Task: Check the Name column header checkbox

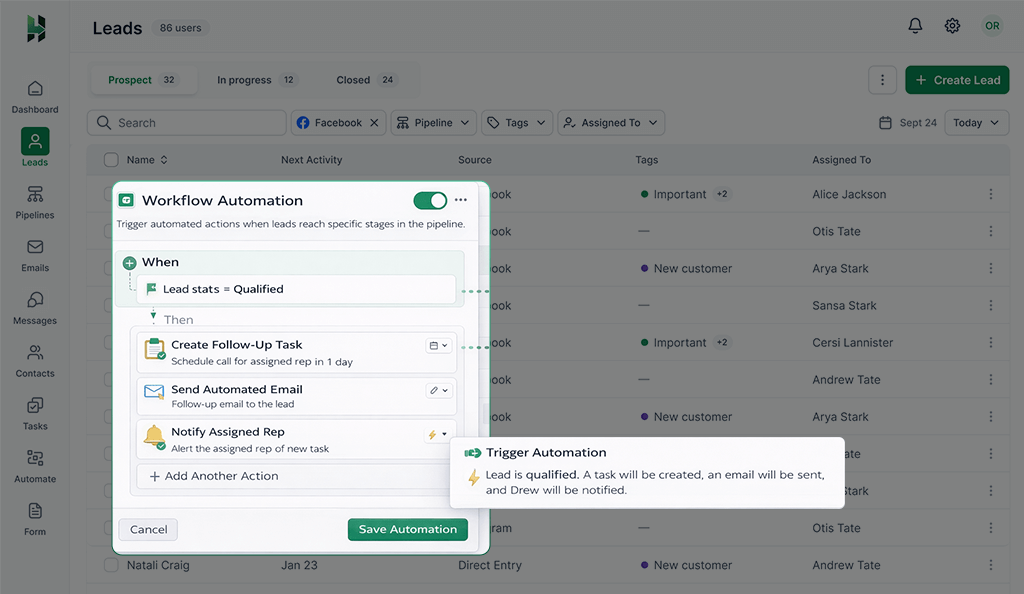Action: tap(111, 159)
